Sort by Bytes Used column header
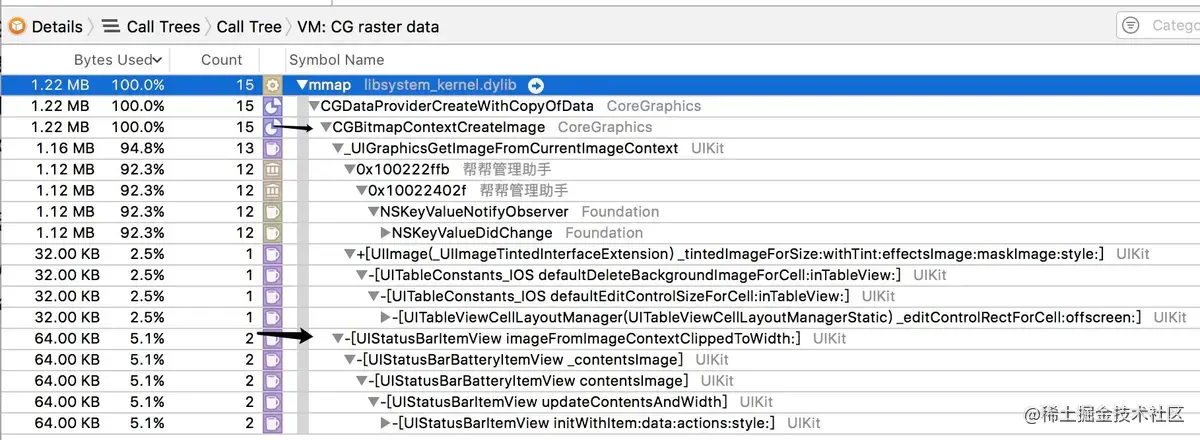 point(118,60)
